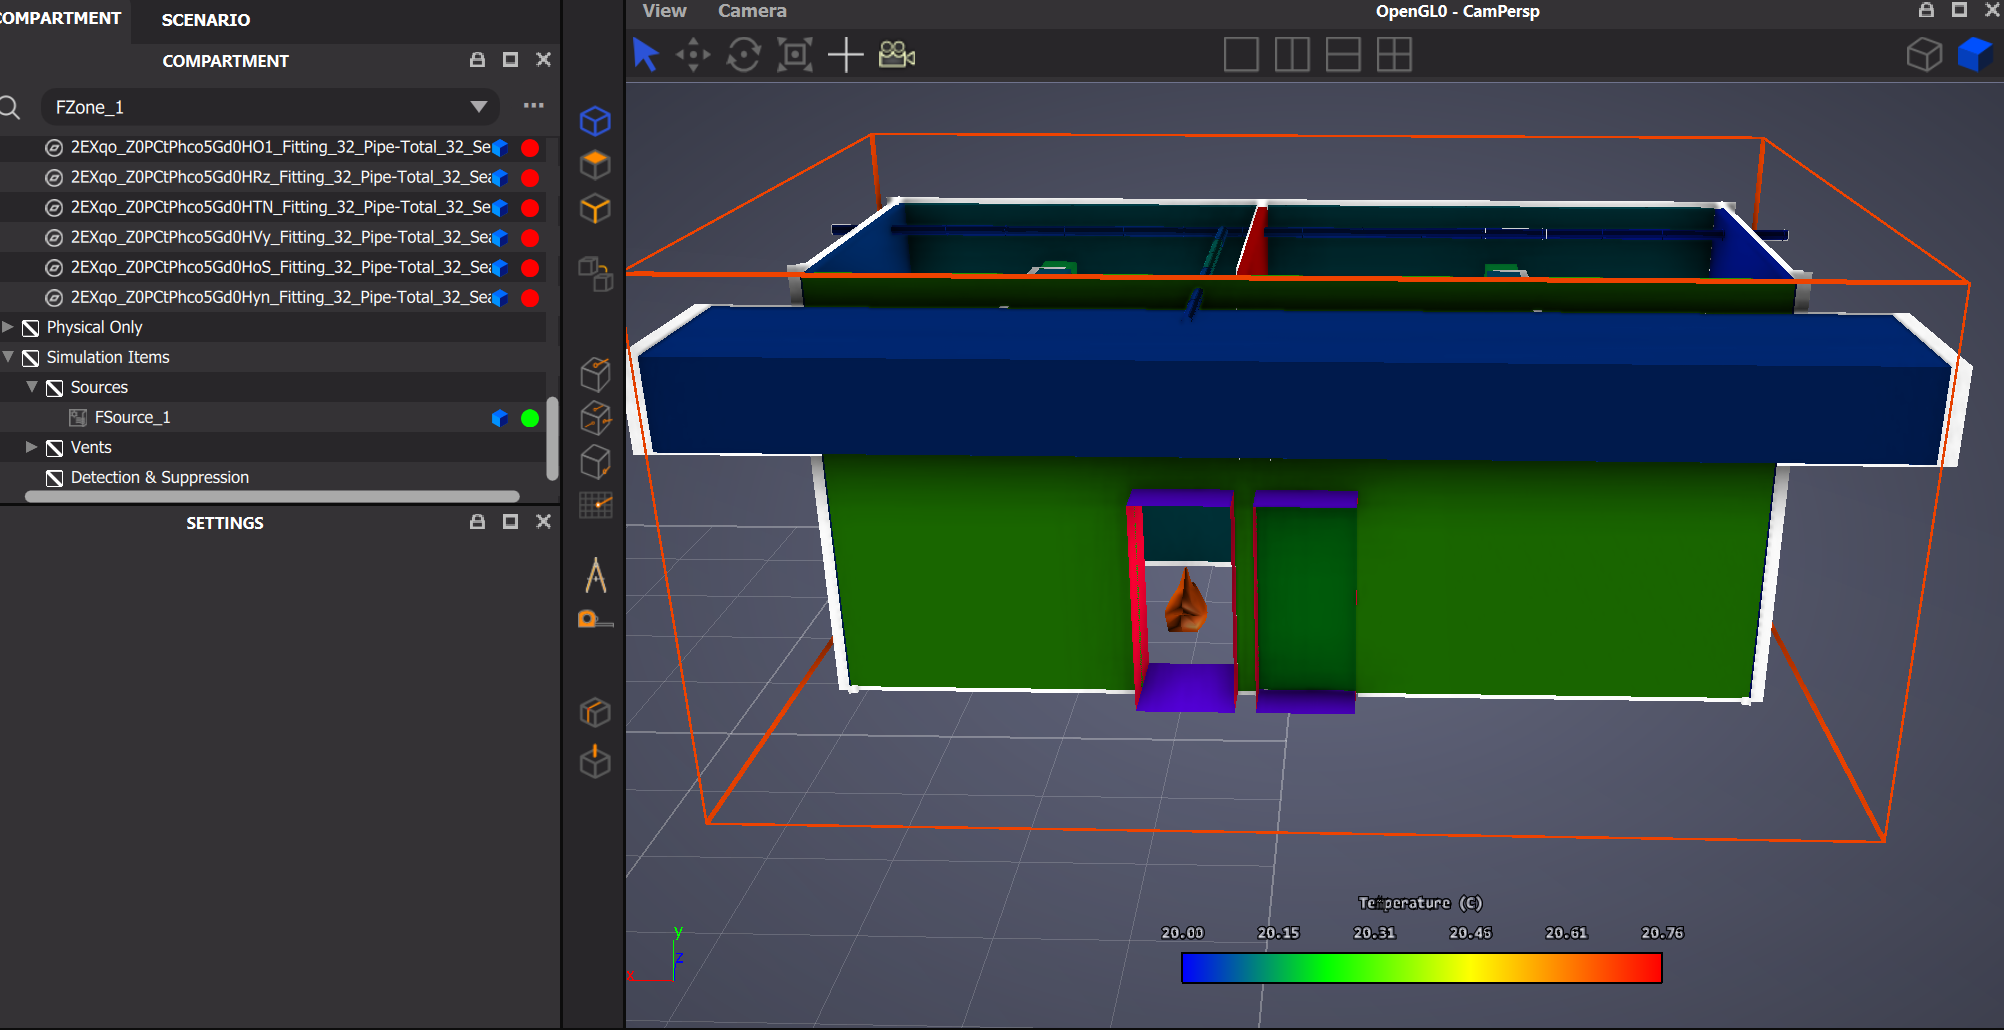The height and width of the screenshot is (1030, 2004).
Task: Open the FZone_1 dropdown
Action: pos(478,107)
